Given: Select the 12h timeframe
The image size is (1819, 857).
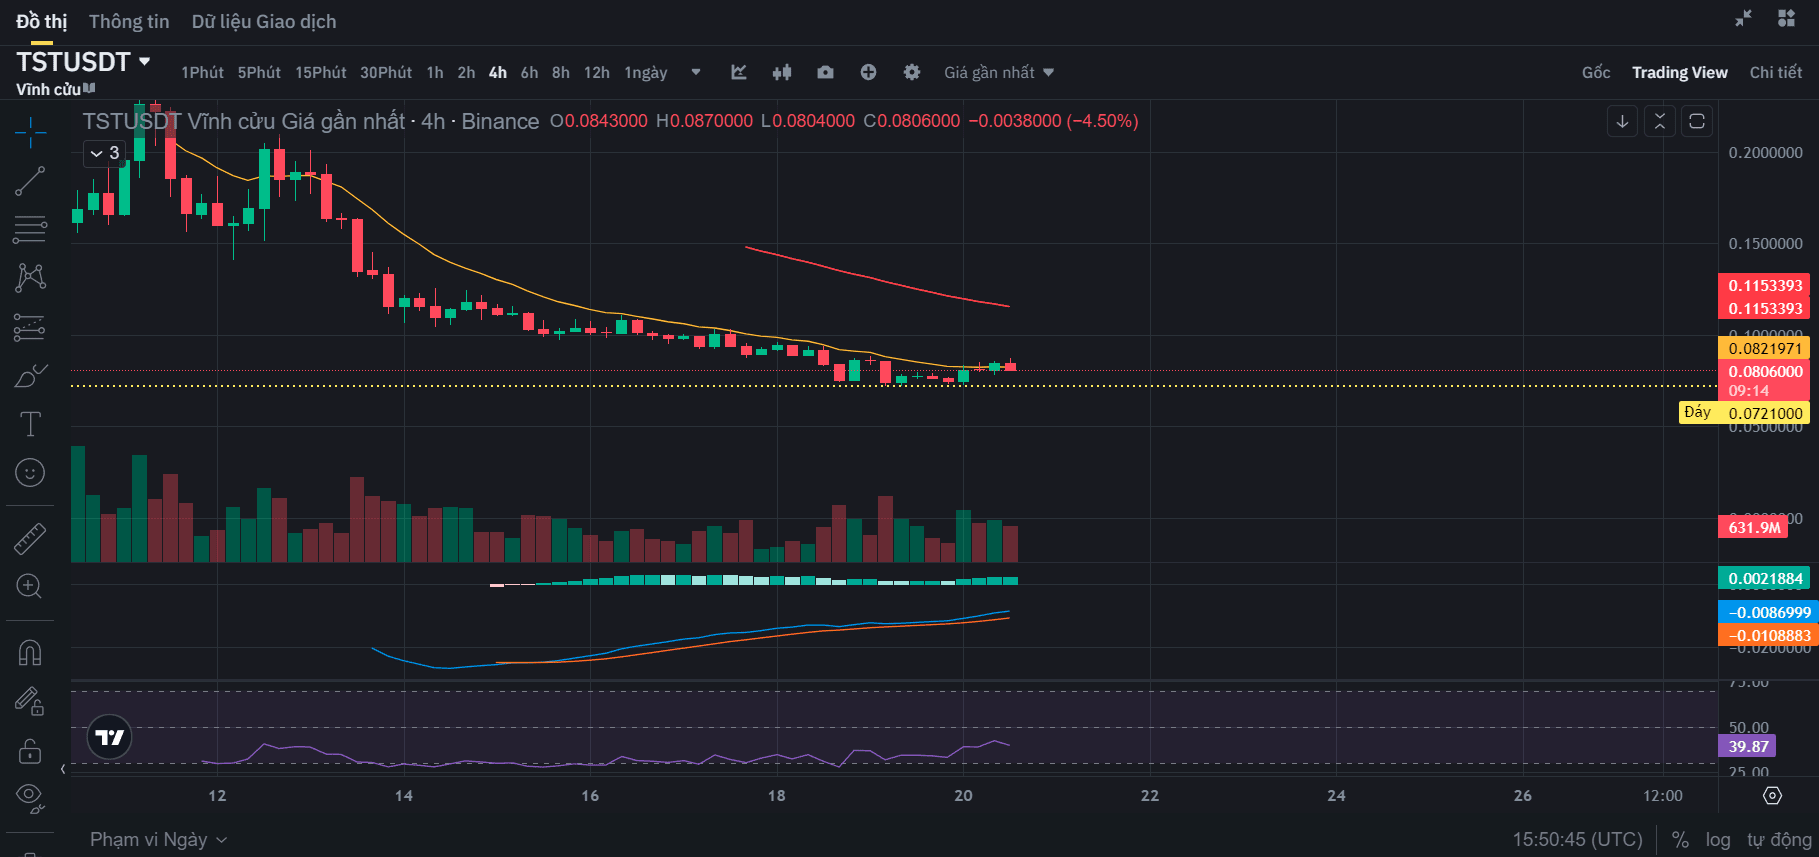Looking at the screenshot, I should coord(597,72).
